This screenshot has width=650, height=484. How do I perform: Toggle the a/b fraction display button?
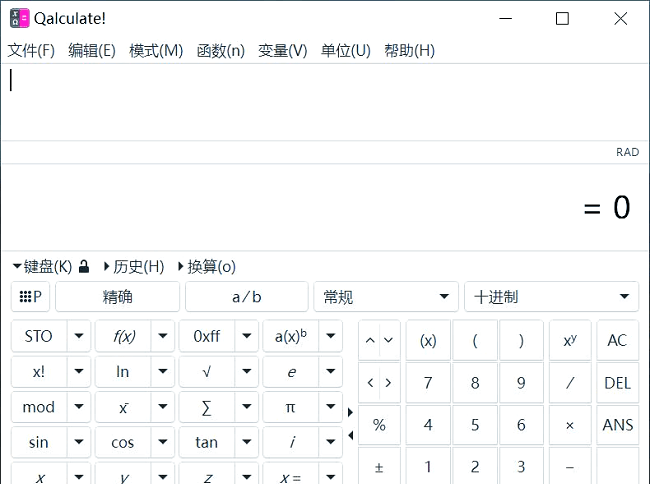(x=246, y=297)
